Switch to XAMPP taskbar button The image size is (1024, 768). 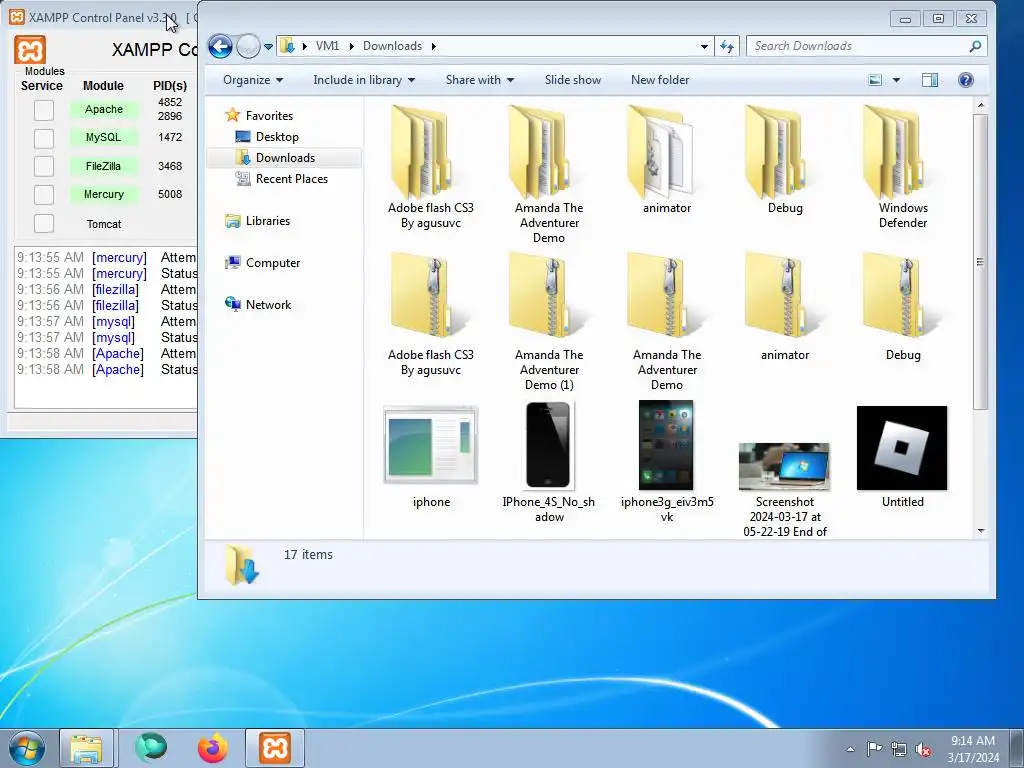coord(275,748)
